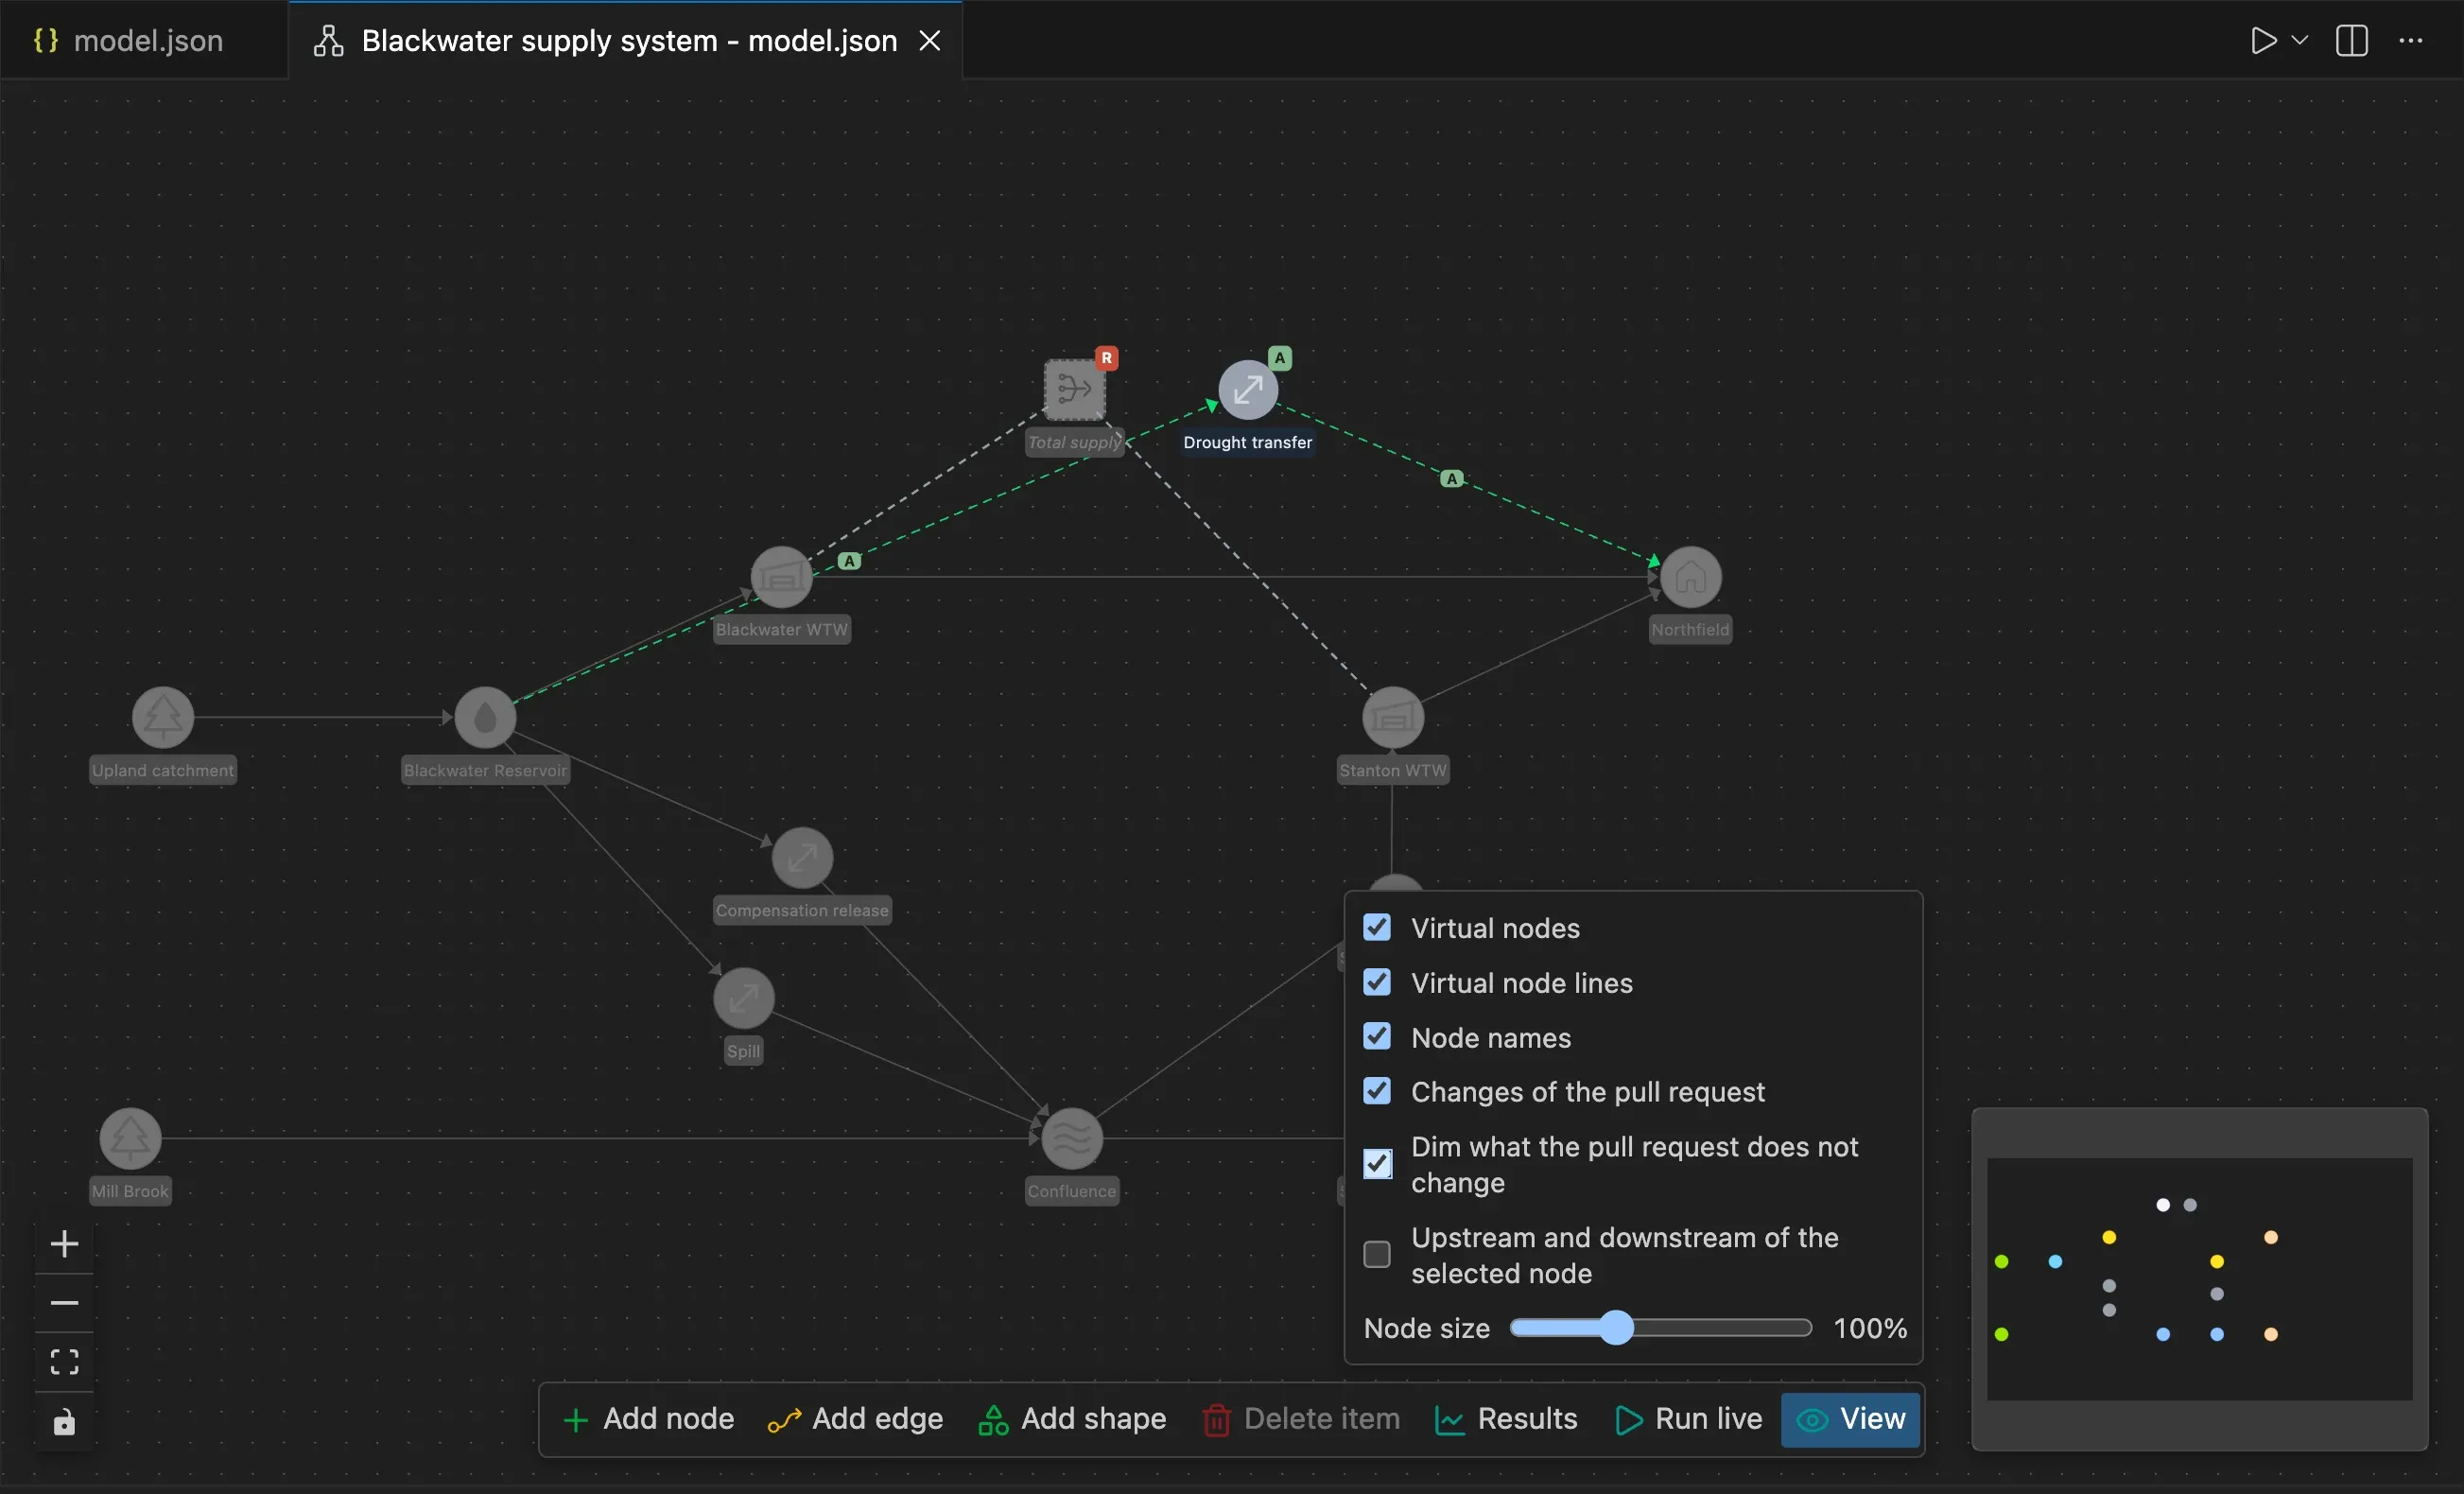Click the R badge on Total supply
Image resolution: width=2464 pixels, height=1494 pixels.
pyautogui.click(x=1106, y=358)
